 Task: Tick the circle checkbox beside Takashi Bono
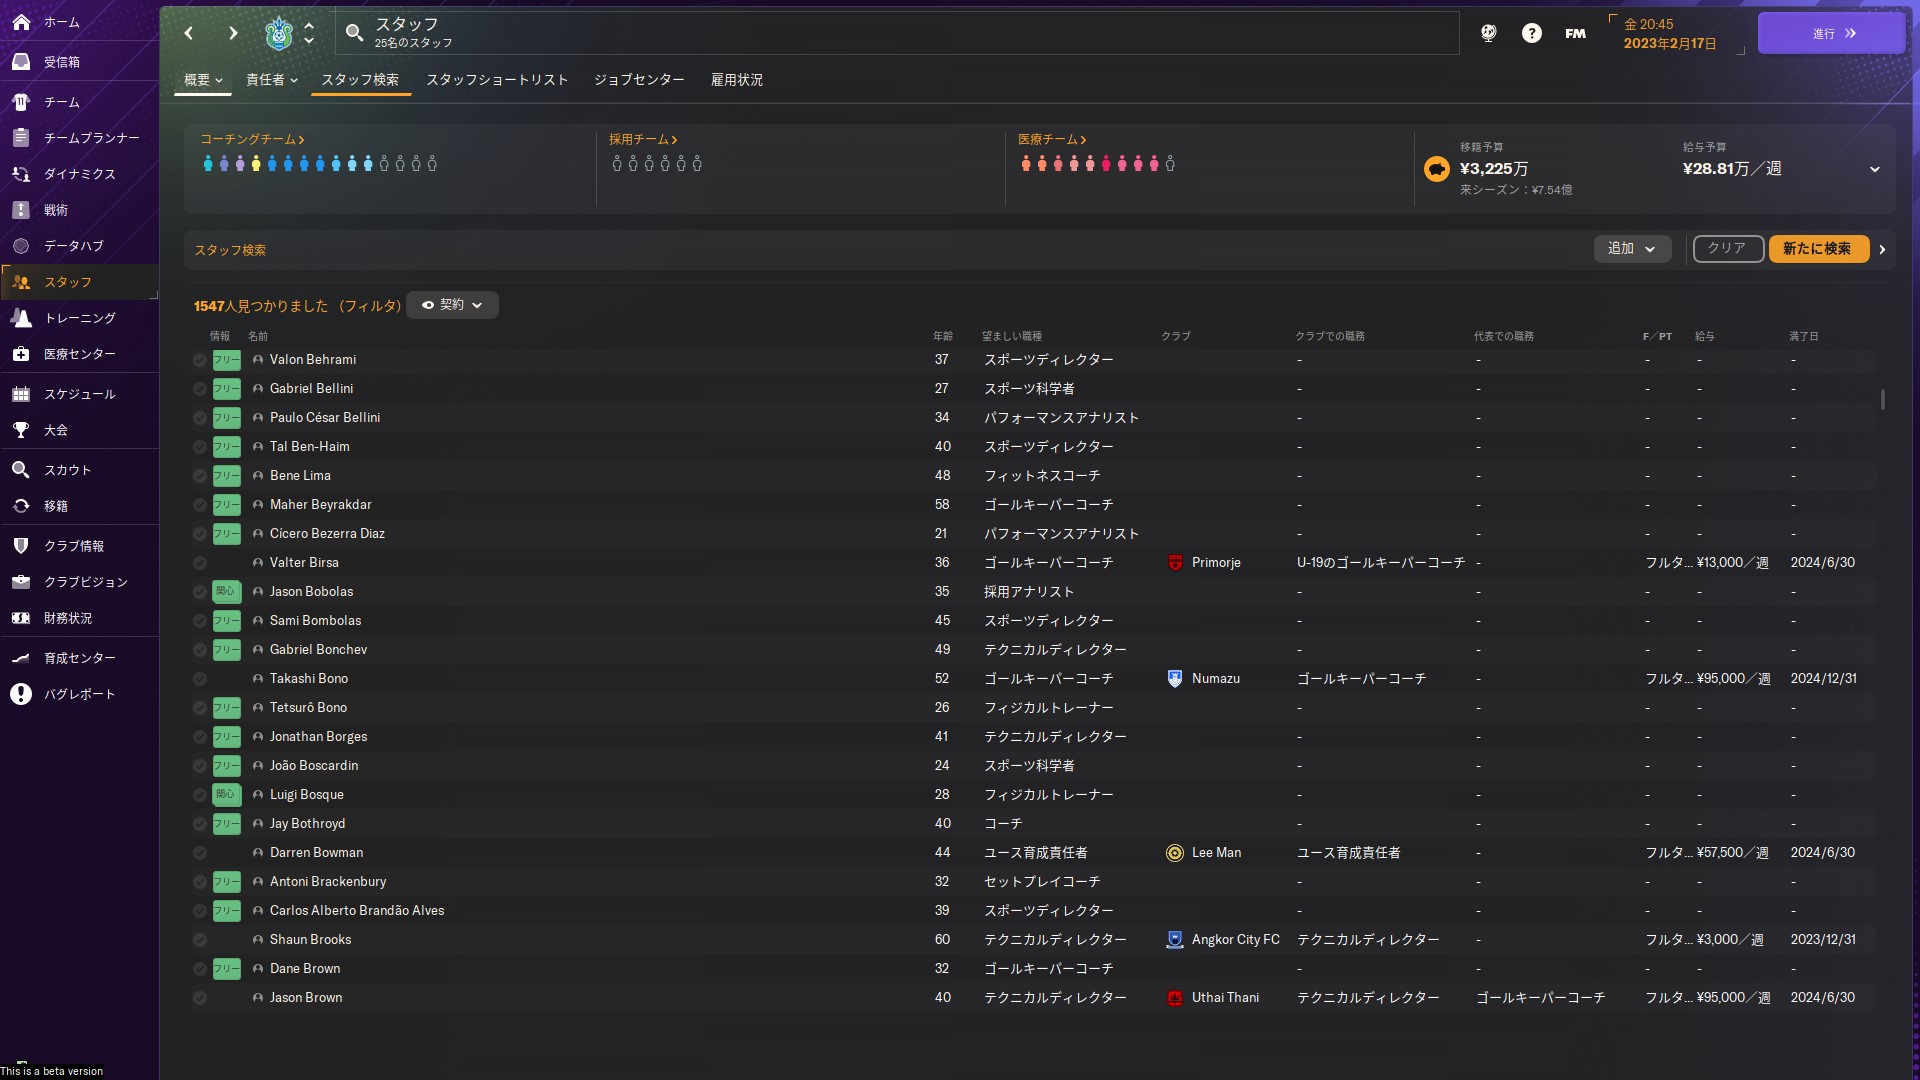tap(200, 679)
